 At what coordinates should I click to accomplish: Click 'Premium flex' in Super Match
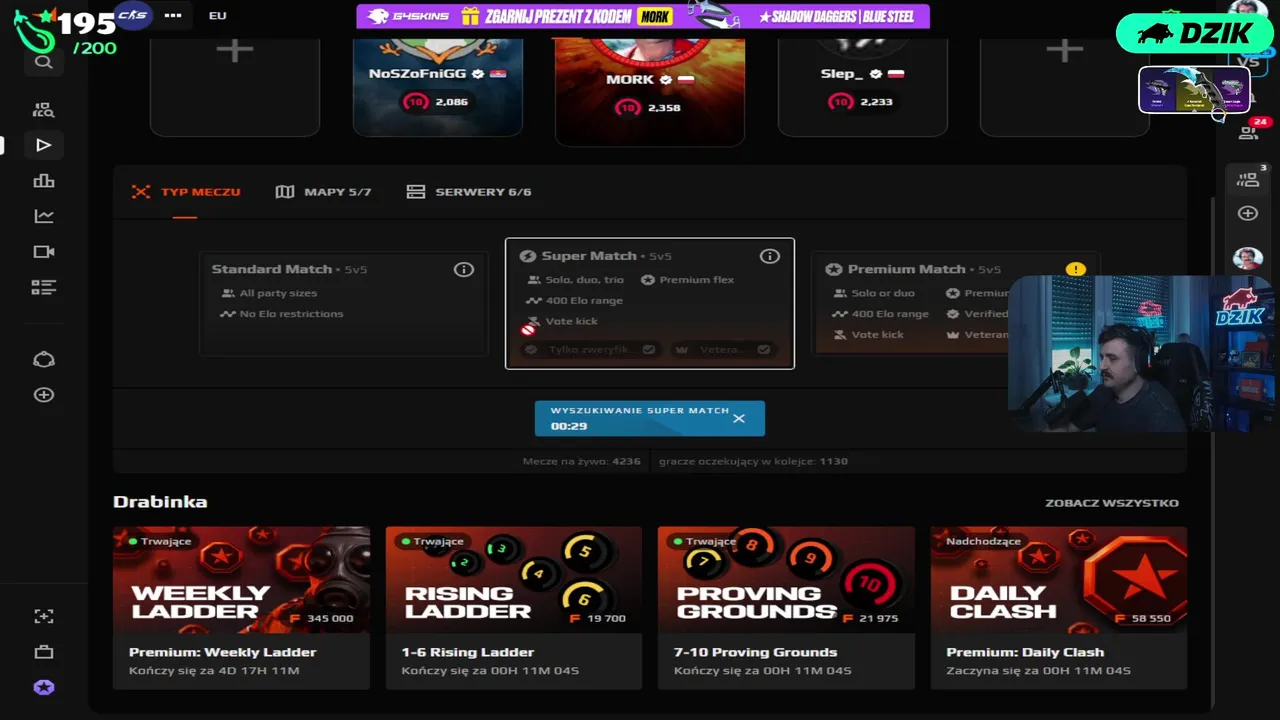point(697,280)
